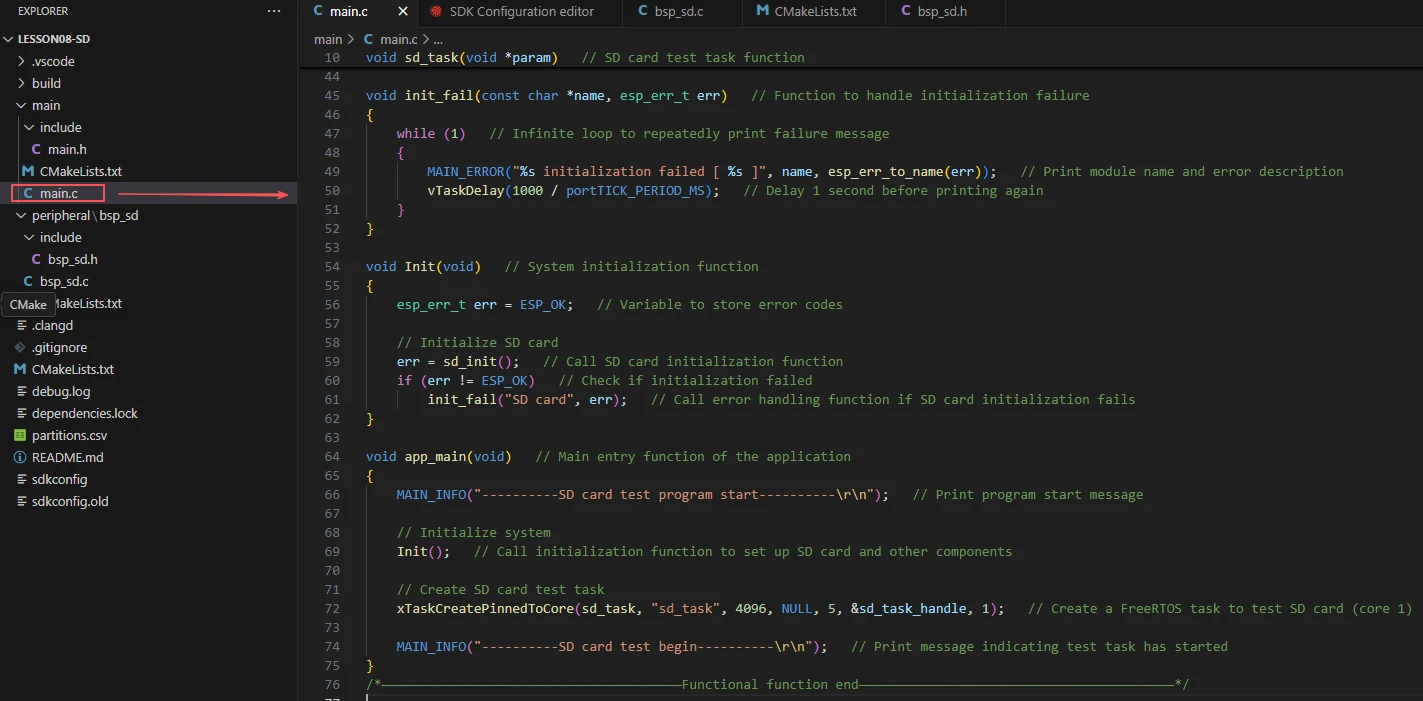Viewport: 1423px width, 701px height.
Task: Click the .gitignore git file icon
Action: (x=20, y=348)
